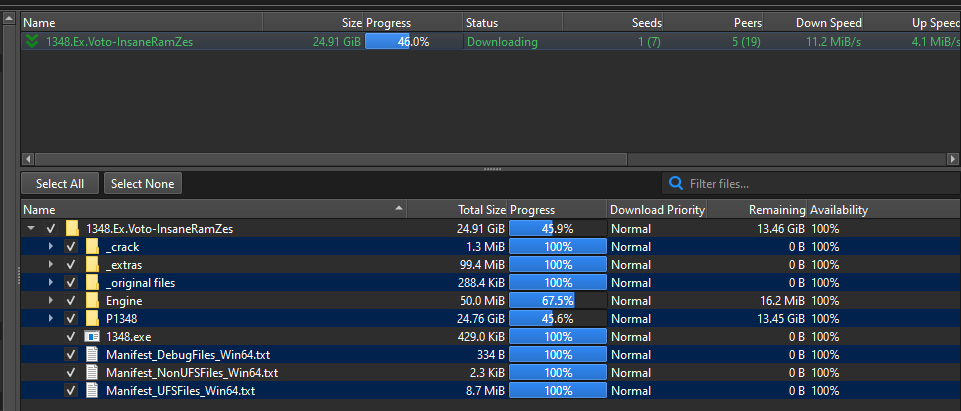The width and height of the screenshot is (961, 411).
Task: Click the magnifier icon in filter box
Action: click(x=677, y=183)
